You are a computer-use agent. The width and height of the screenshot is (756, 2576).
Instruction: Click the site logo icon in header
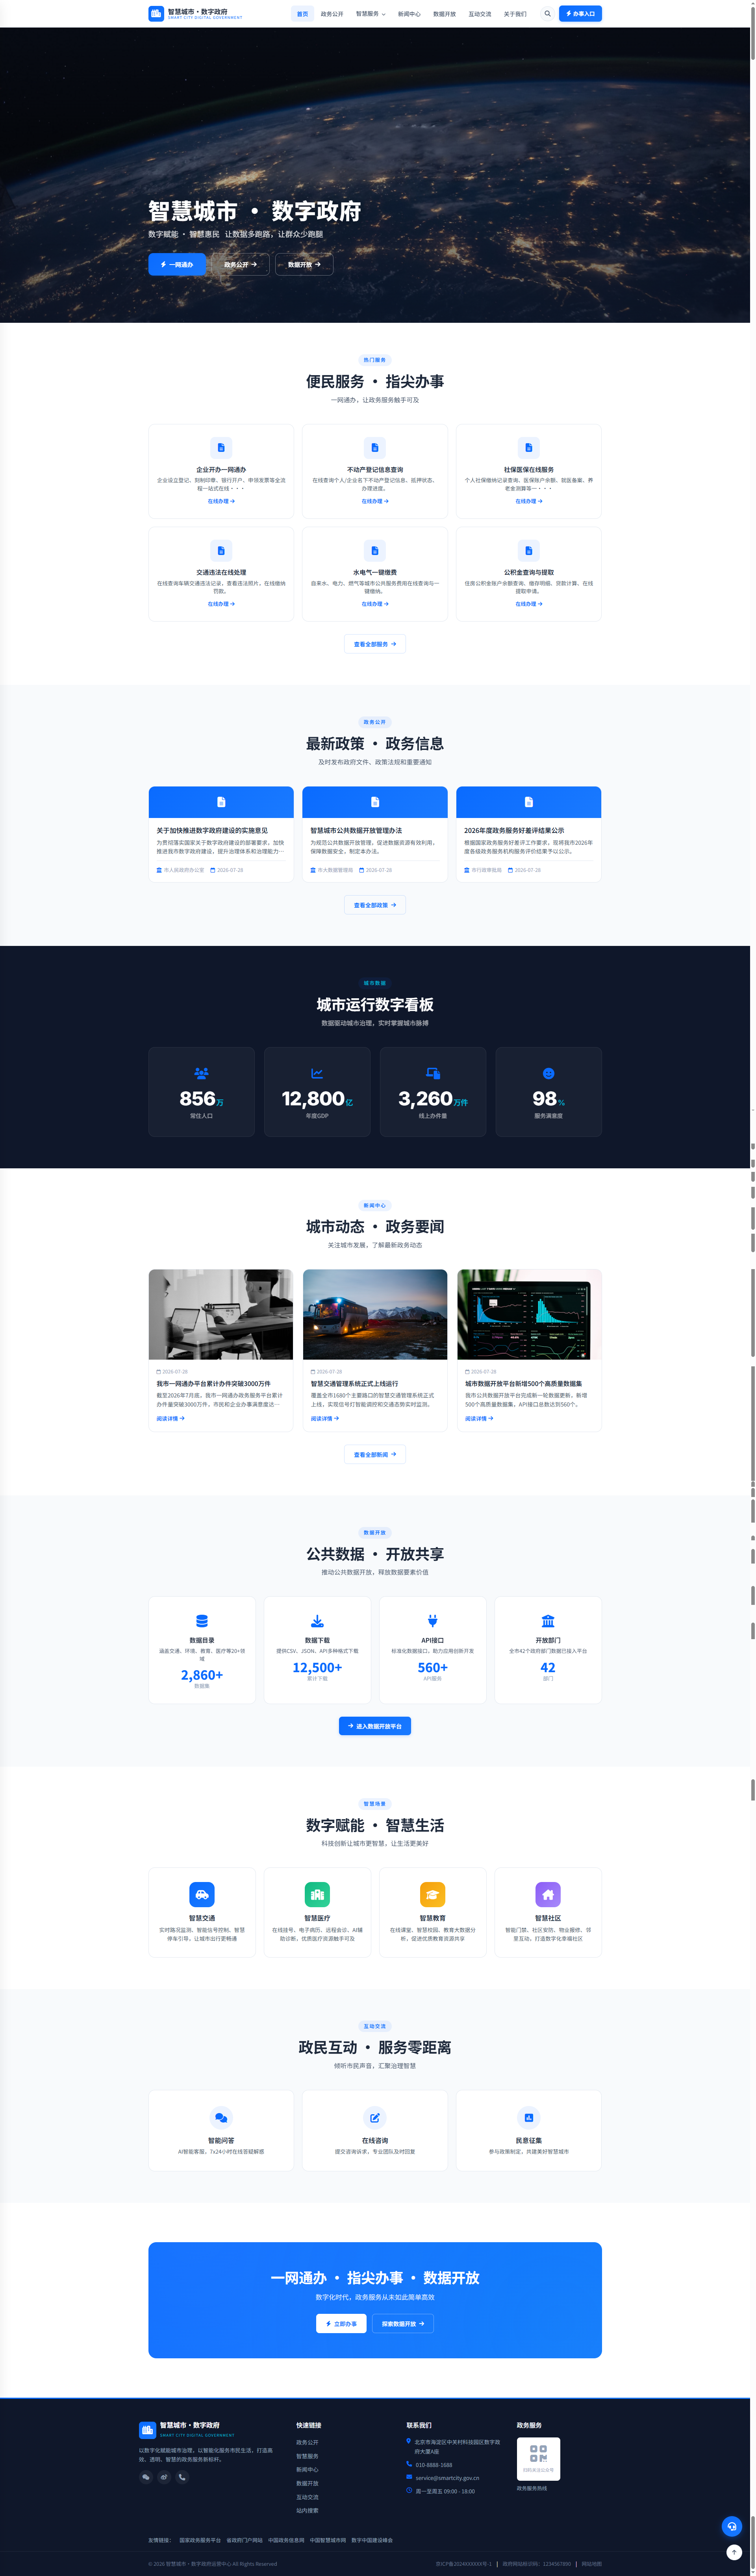pos(156,14)
